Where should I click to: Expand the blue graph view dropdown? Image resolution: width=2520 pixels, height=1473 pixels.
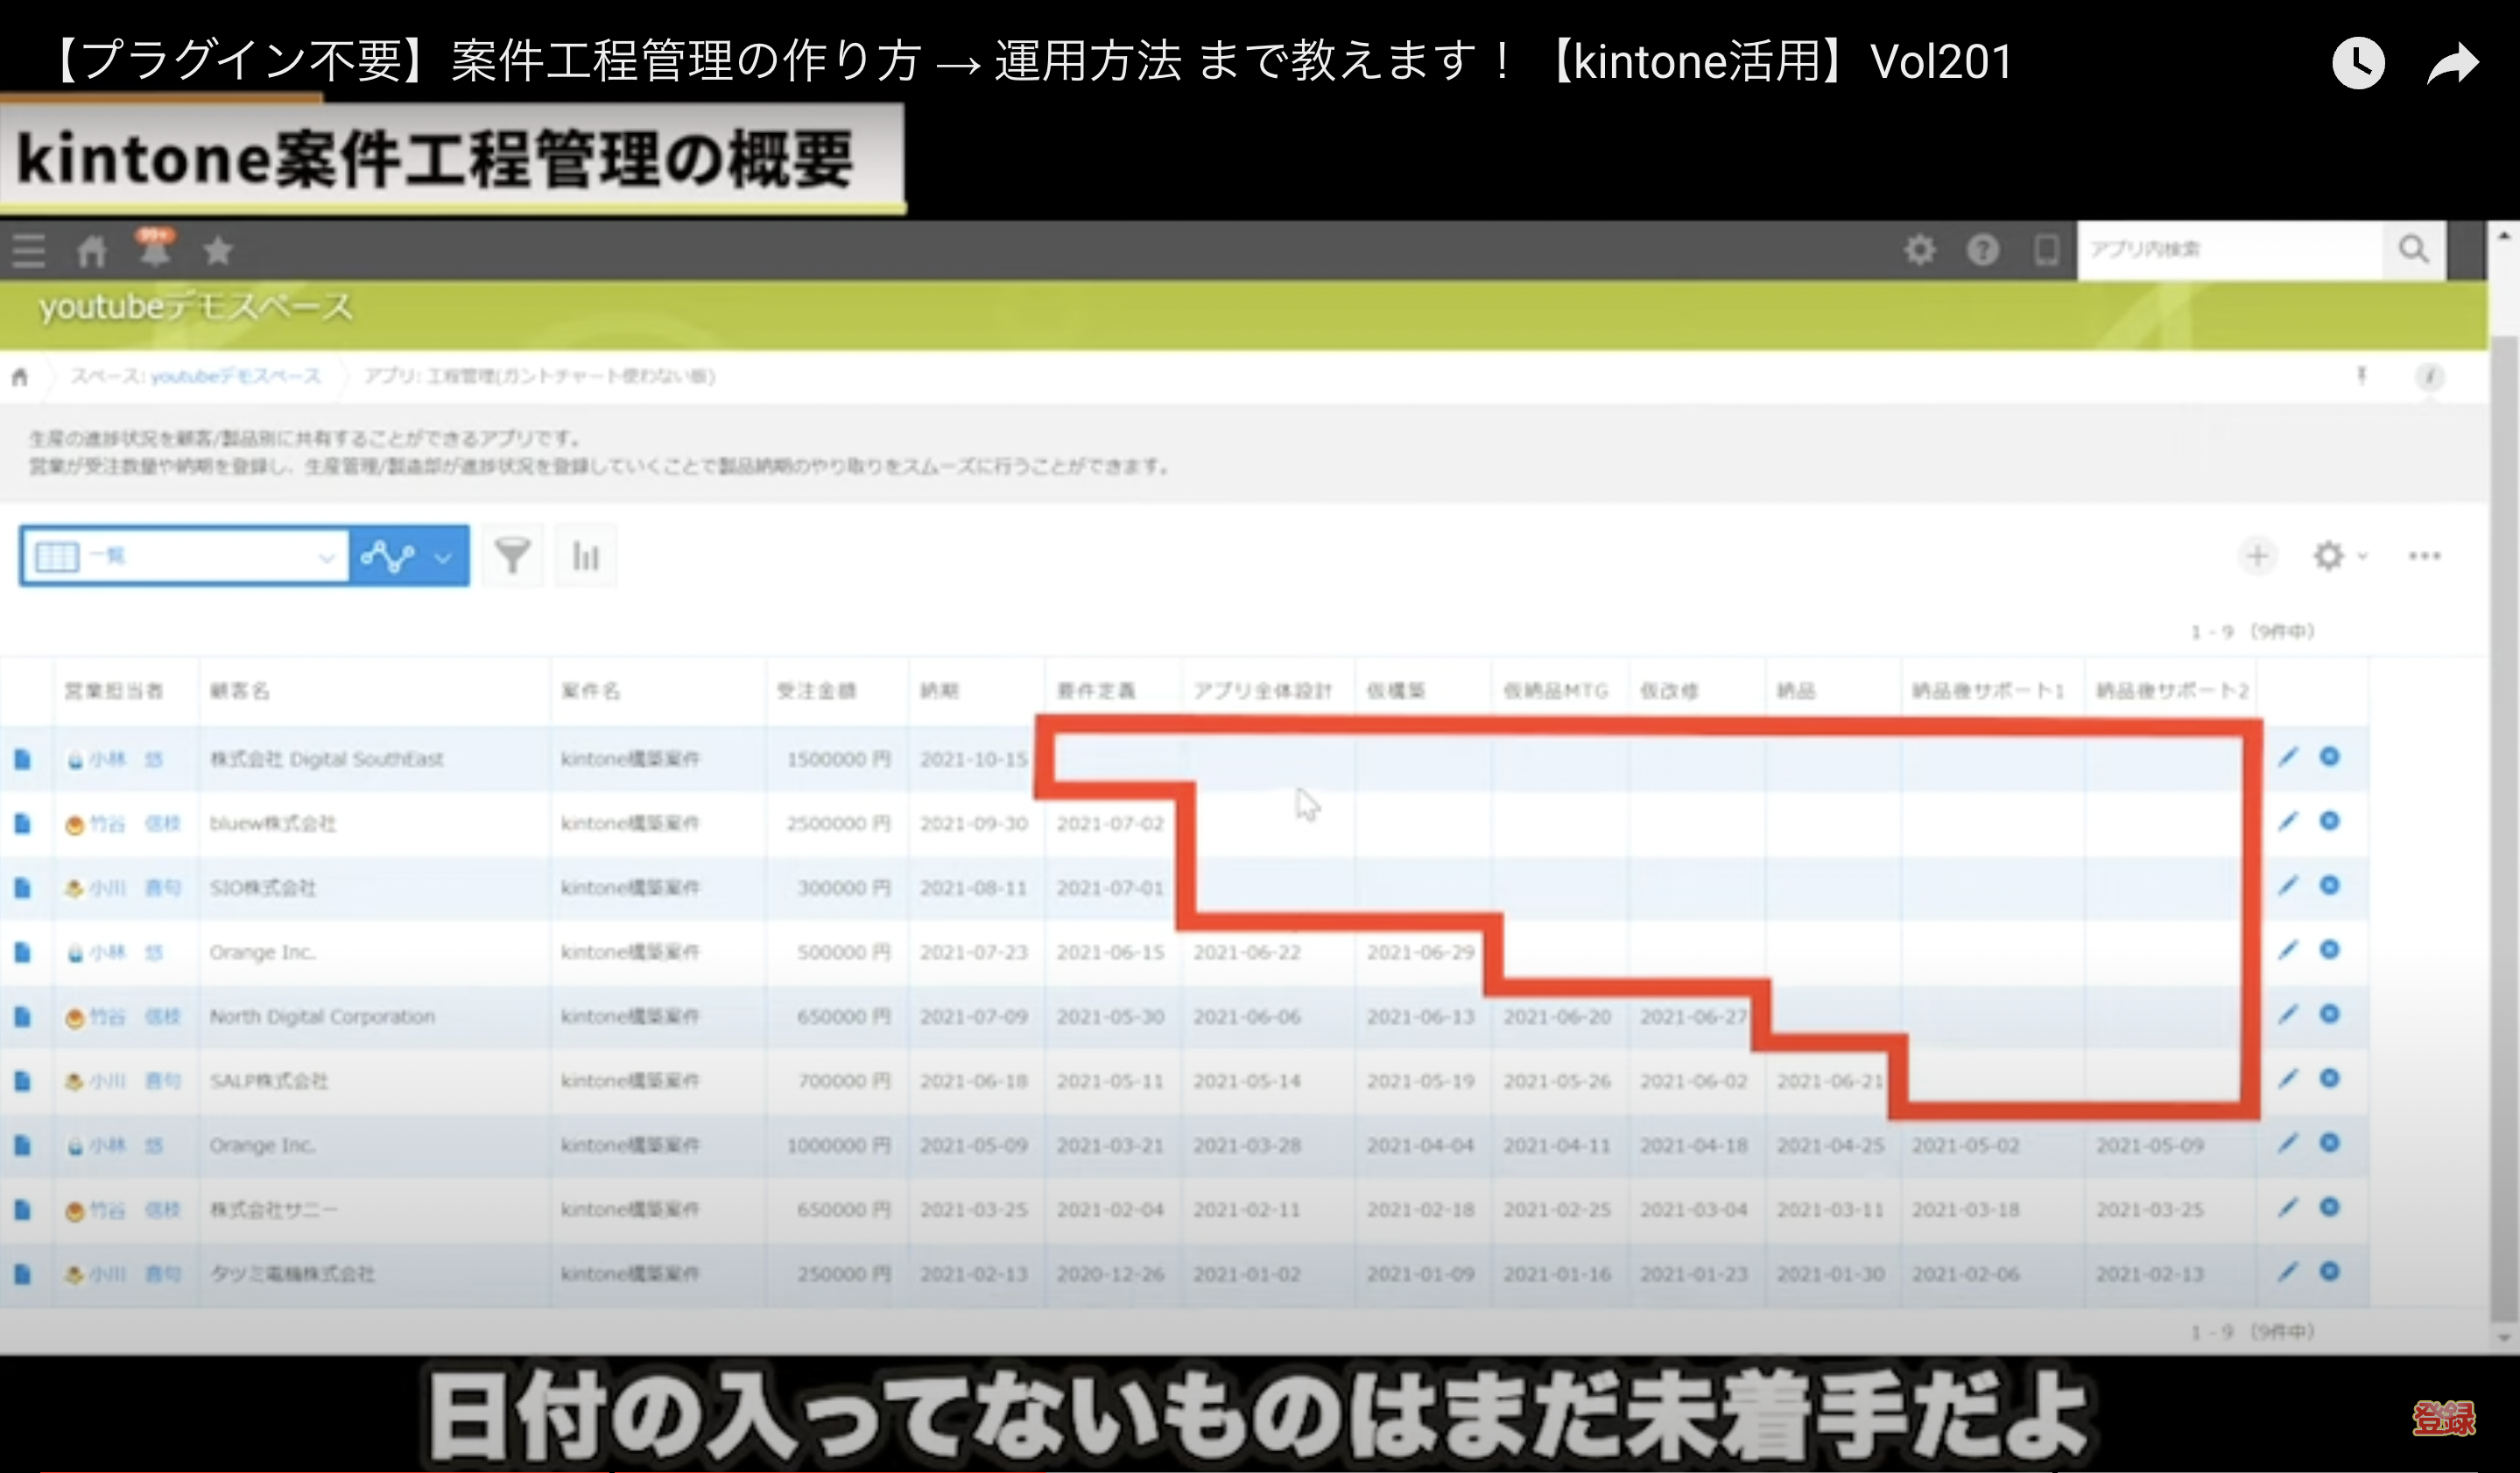tap(409, 555)
